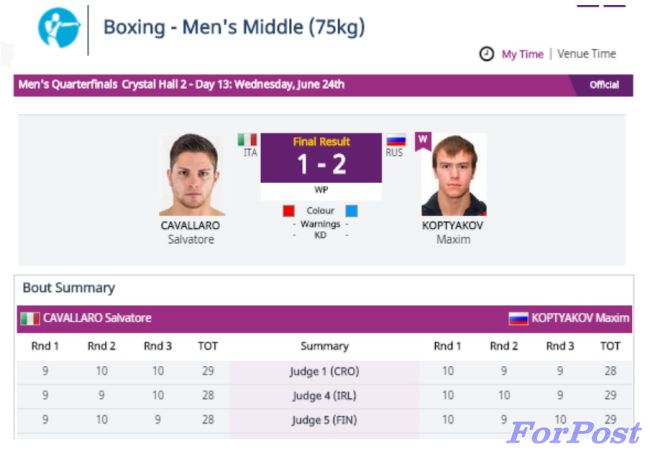Click the Bout Summary heading
The image size is (650, 450).
(x=69, y=288)
